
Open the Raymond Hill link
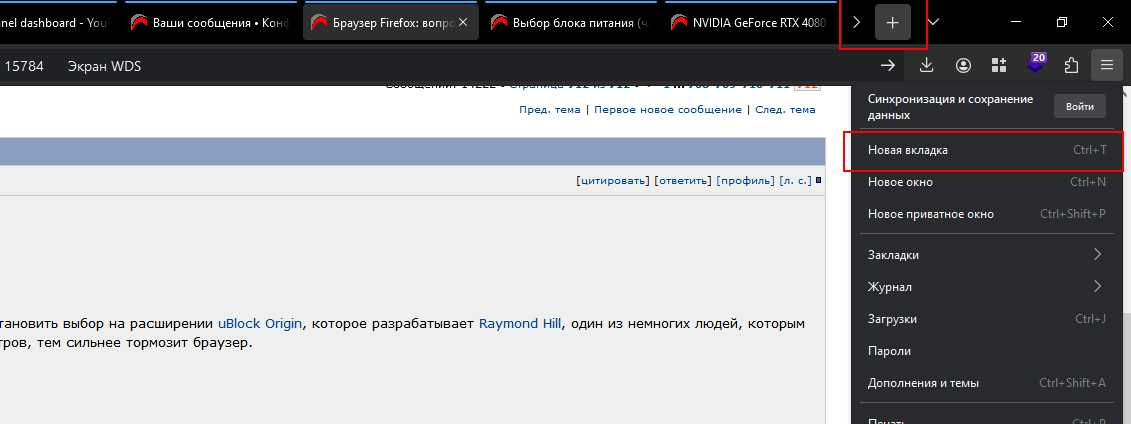coord(519,324)
